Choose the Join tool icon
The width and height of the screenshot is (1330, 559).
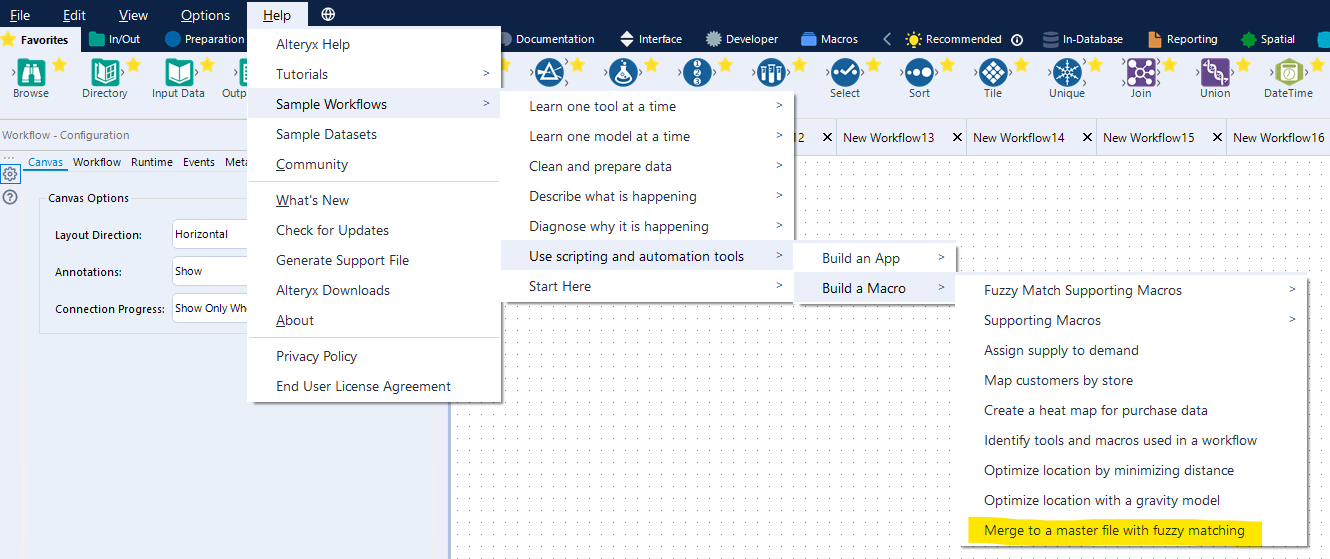pos(1141,72)
